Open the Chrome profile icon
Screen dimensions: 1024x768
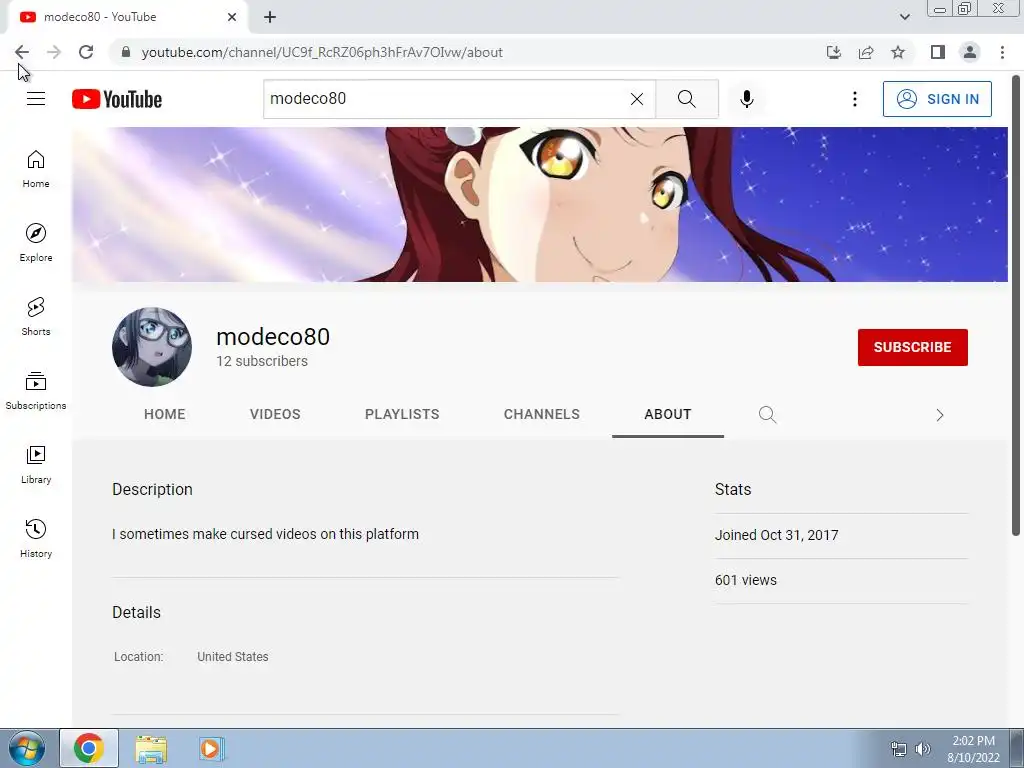(970, 52)
